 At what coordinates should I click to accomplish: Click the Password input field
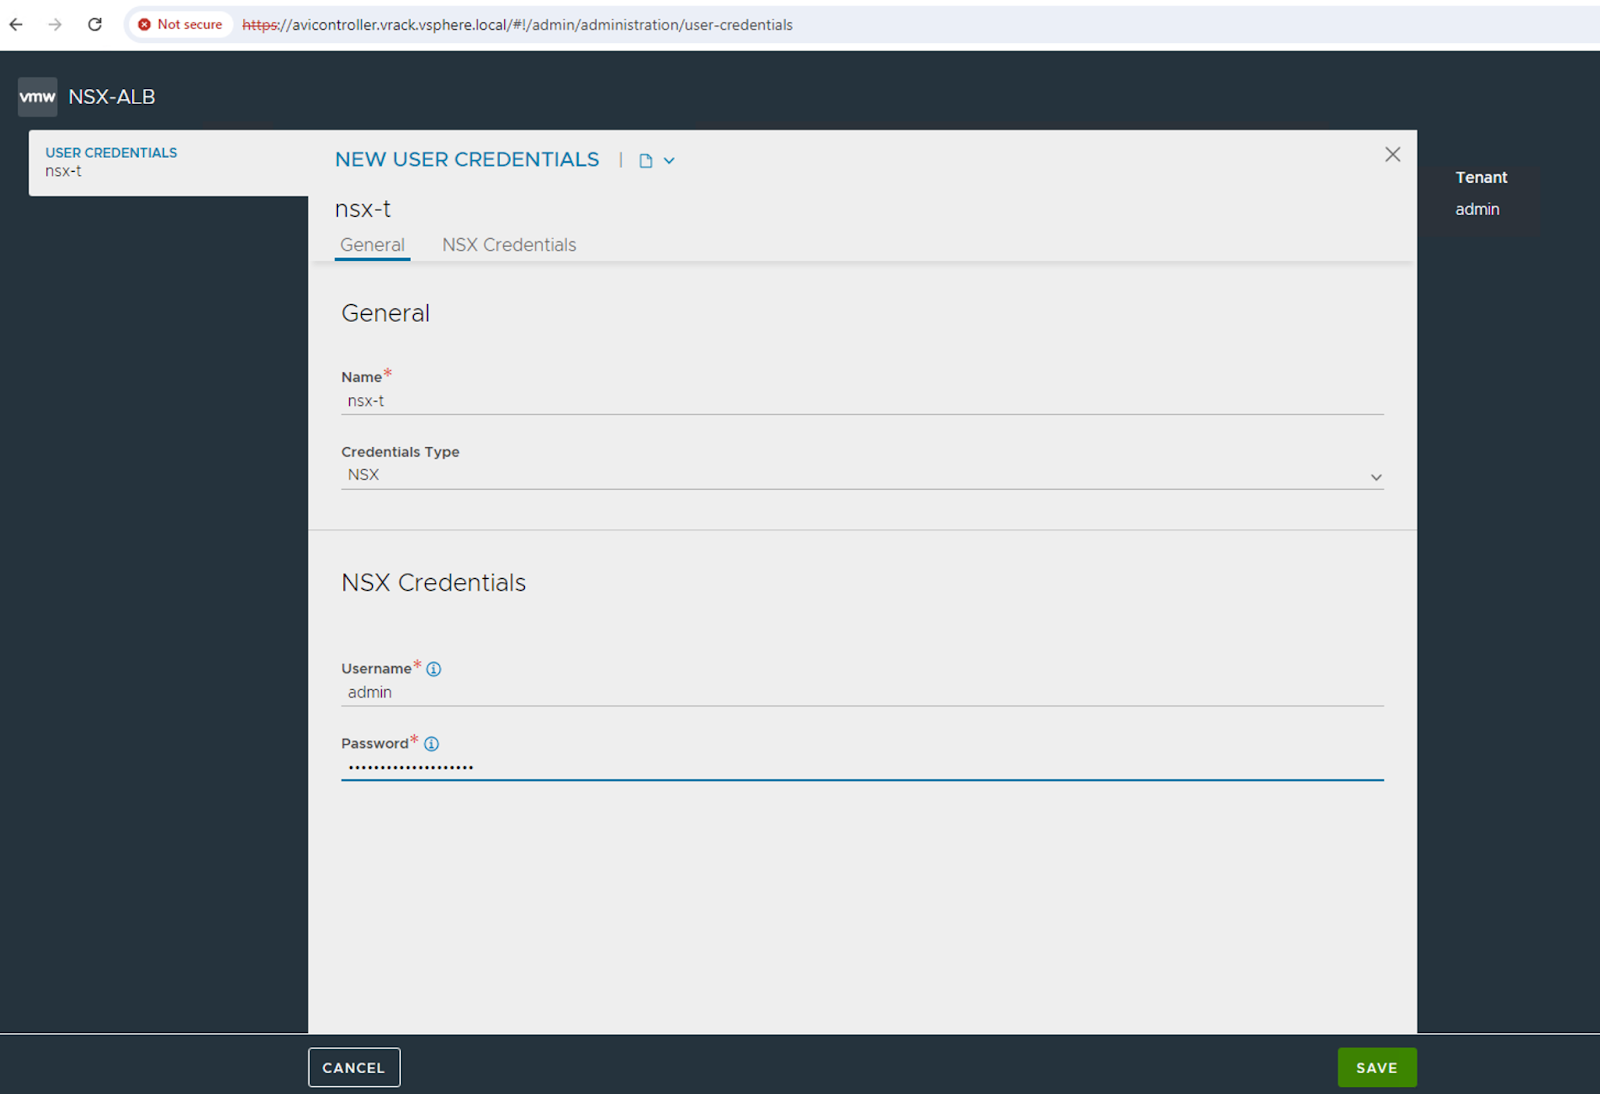click(x=862, y=767)
